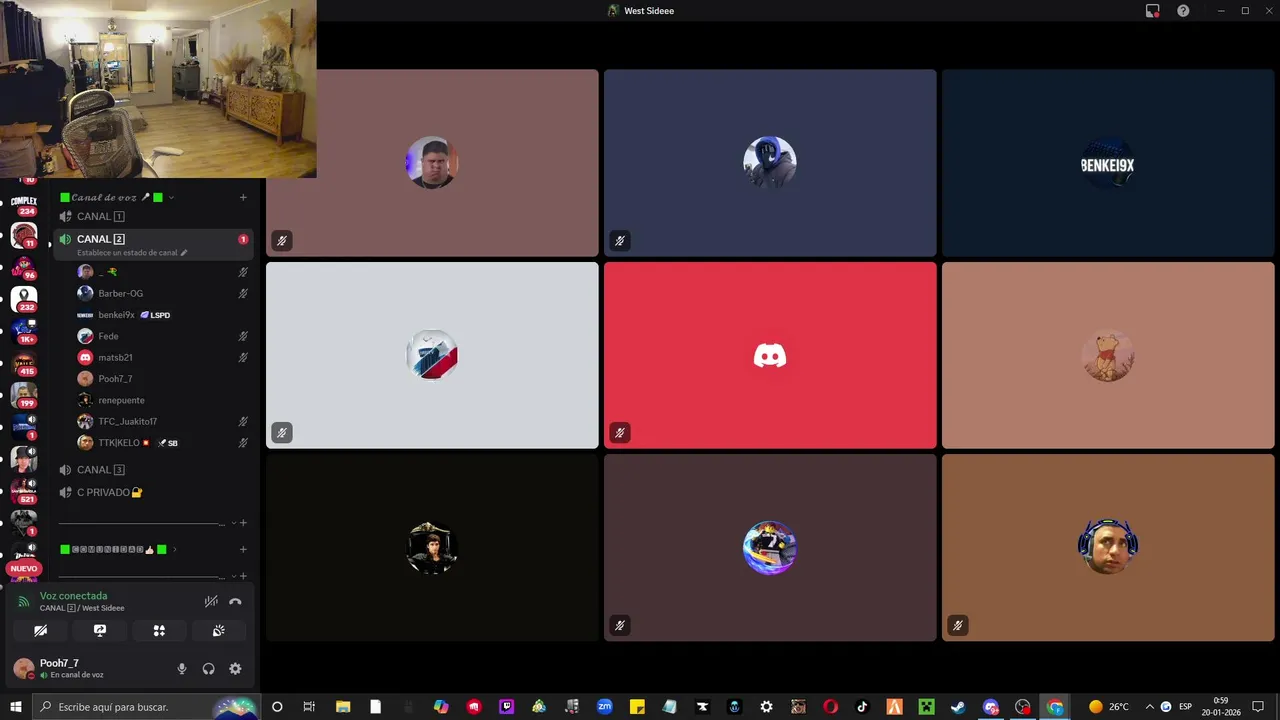Viewport: 1280px width, 720px height.
Task: Open Task View on the taskbar
Action: (x=309, y=707)
